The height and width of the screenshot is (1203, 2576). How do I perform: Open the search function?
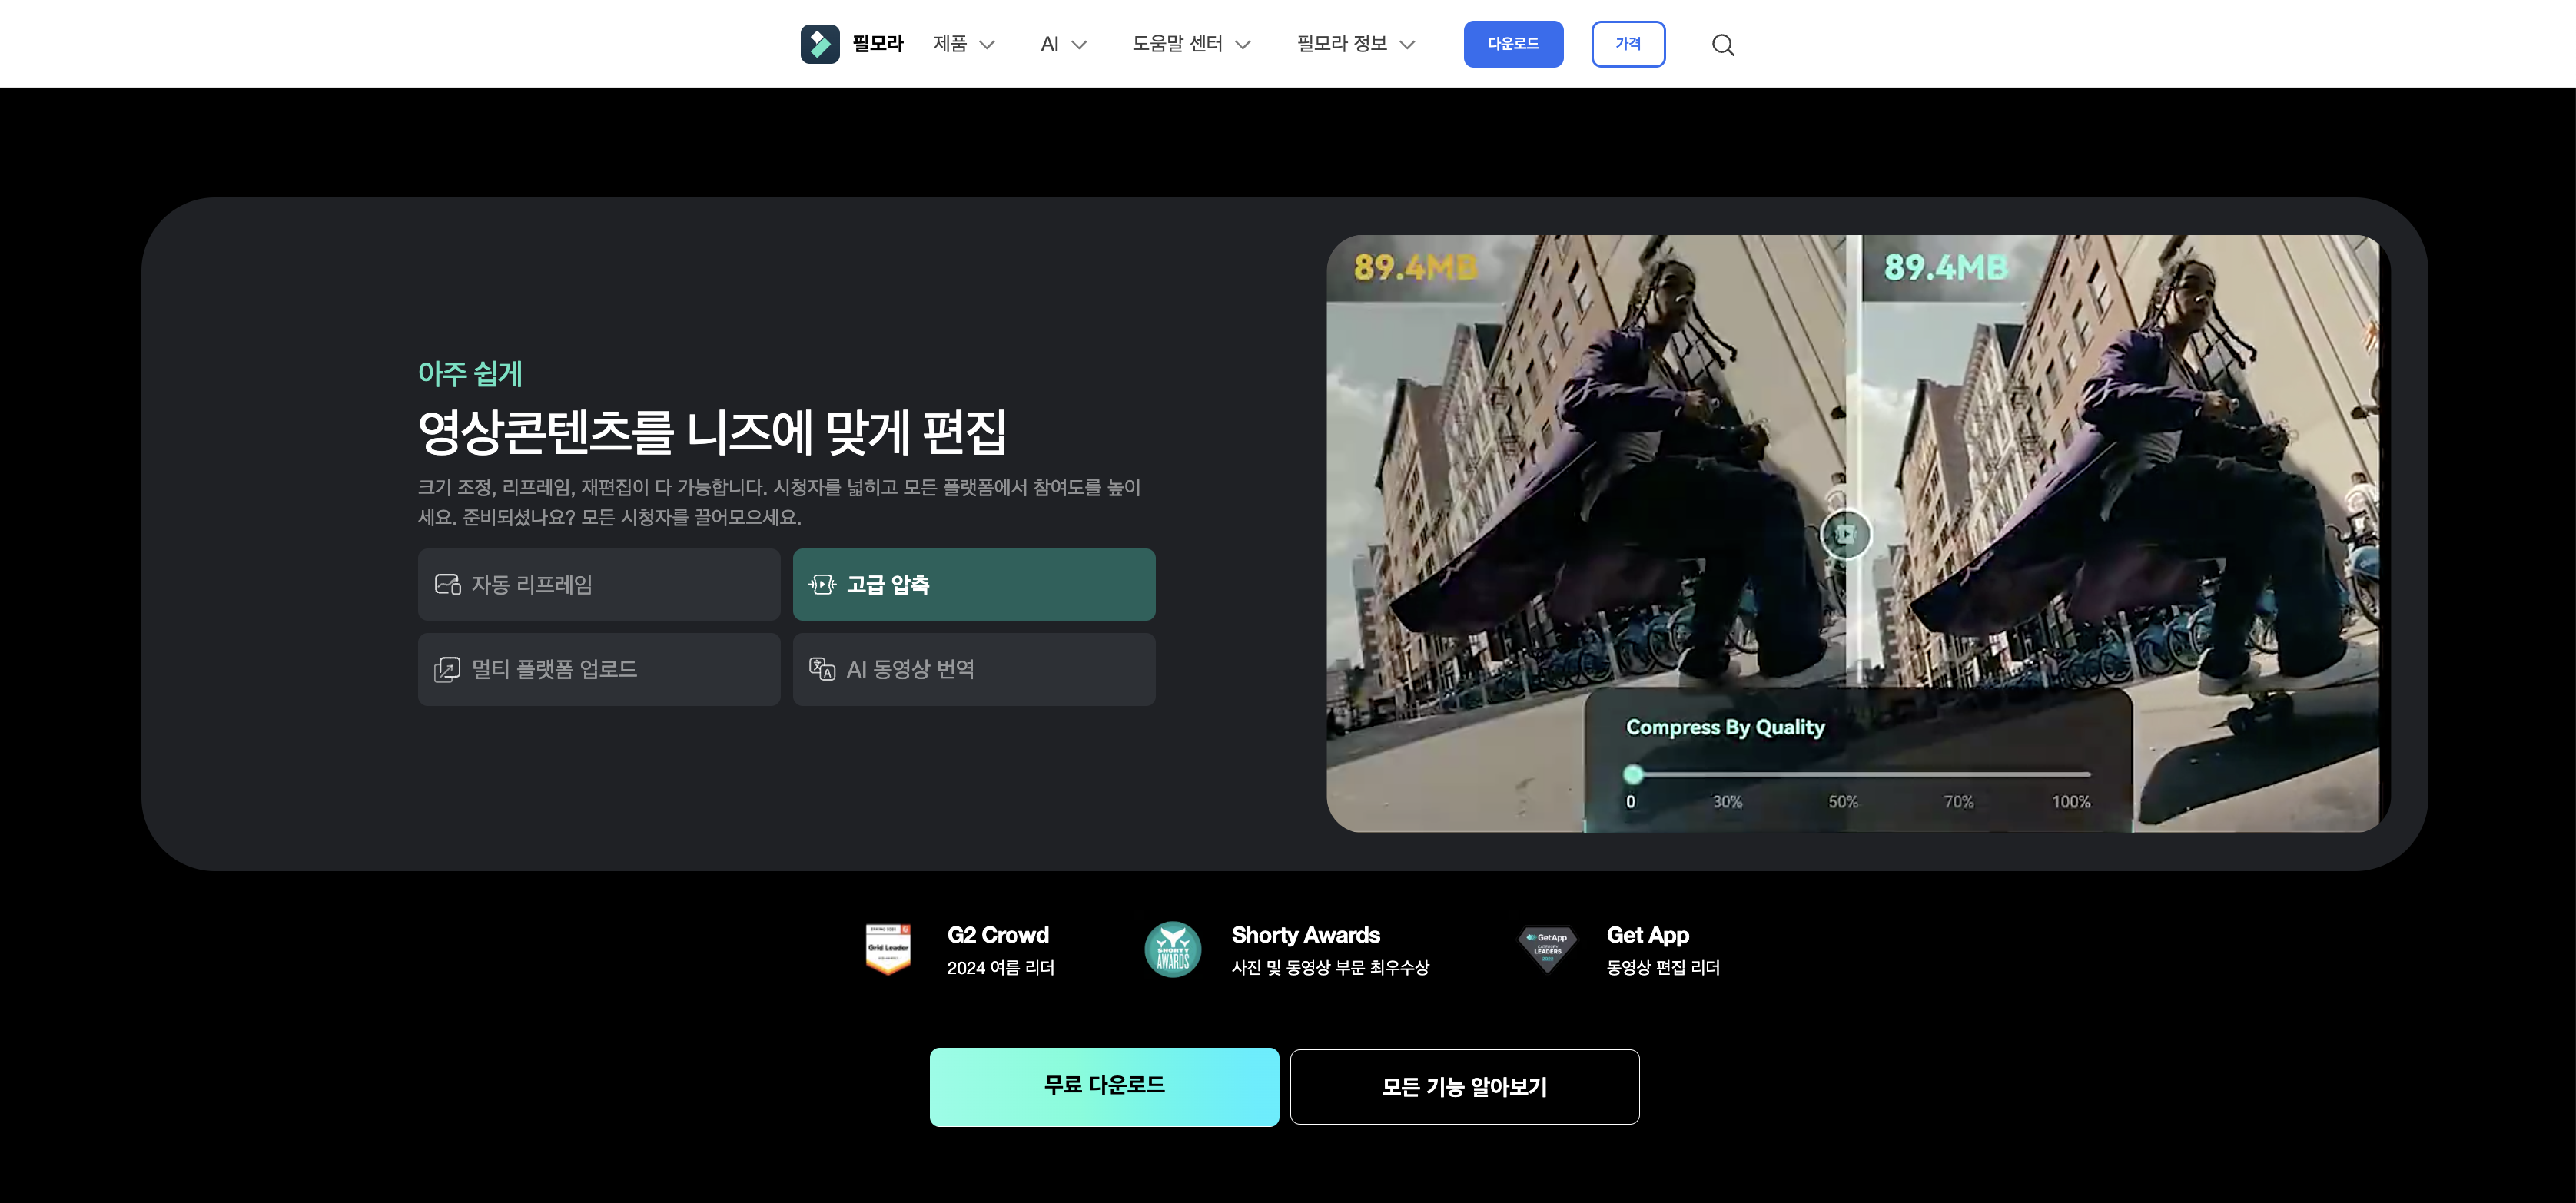(x=1723, y=43)
